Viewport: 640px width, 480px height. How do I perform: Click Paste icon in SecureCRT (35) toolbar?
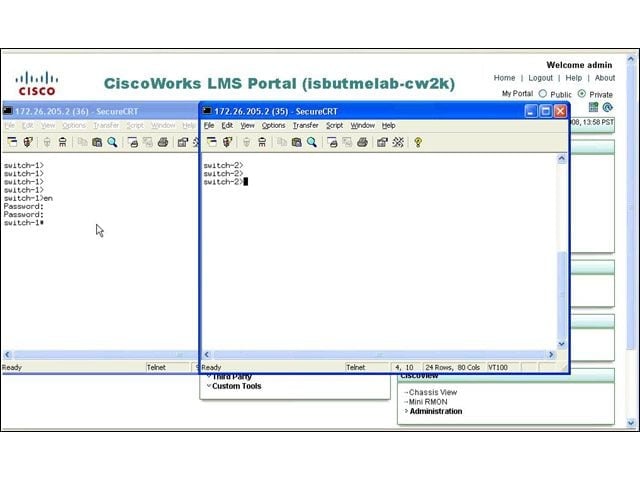pos(297,142)
